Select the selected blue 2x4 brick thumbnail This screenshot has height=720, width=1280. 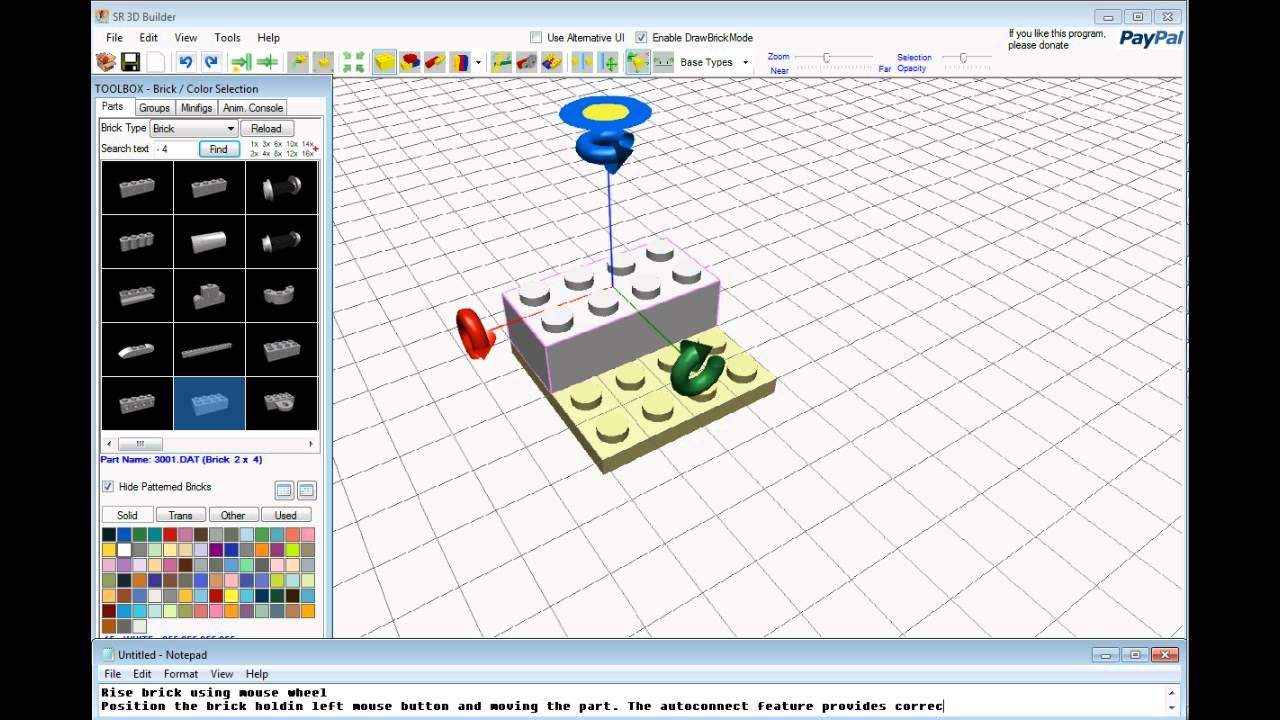209,403
